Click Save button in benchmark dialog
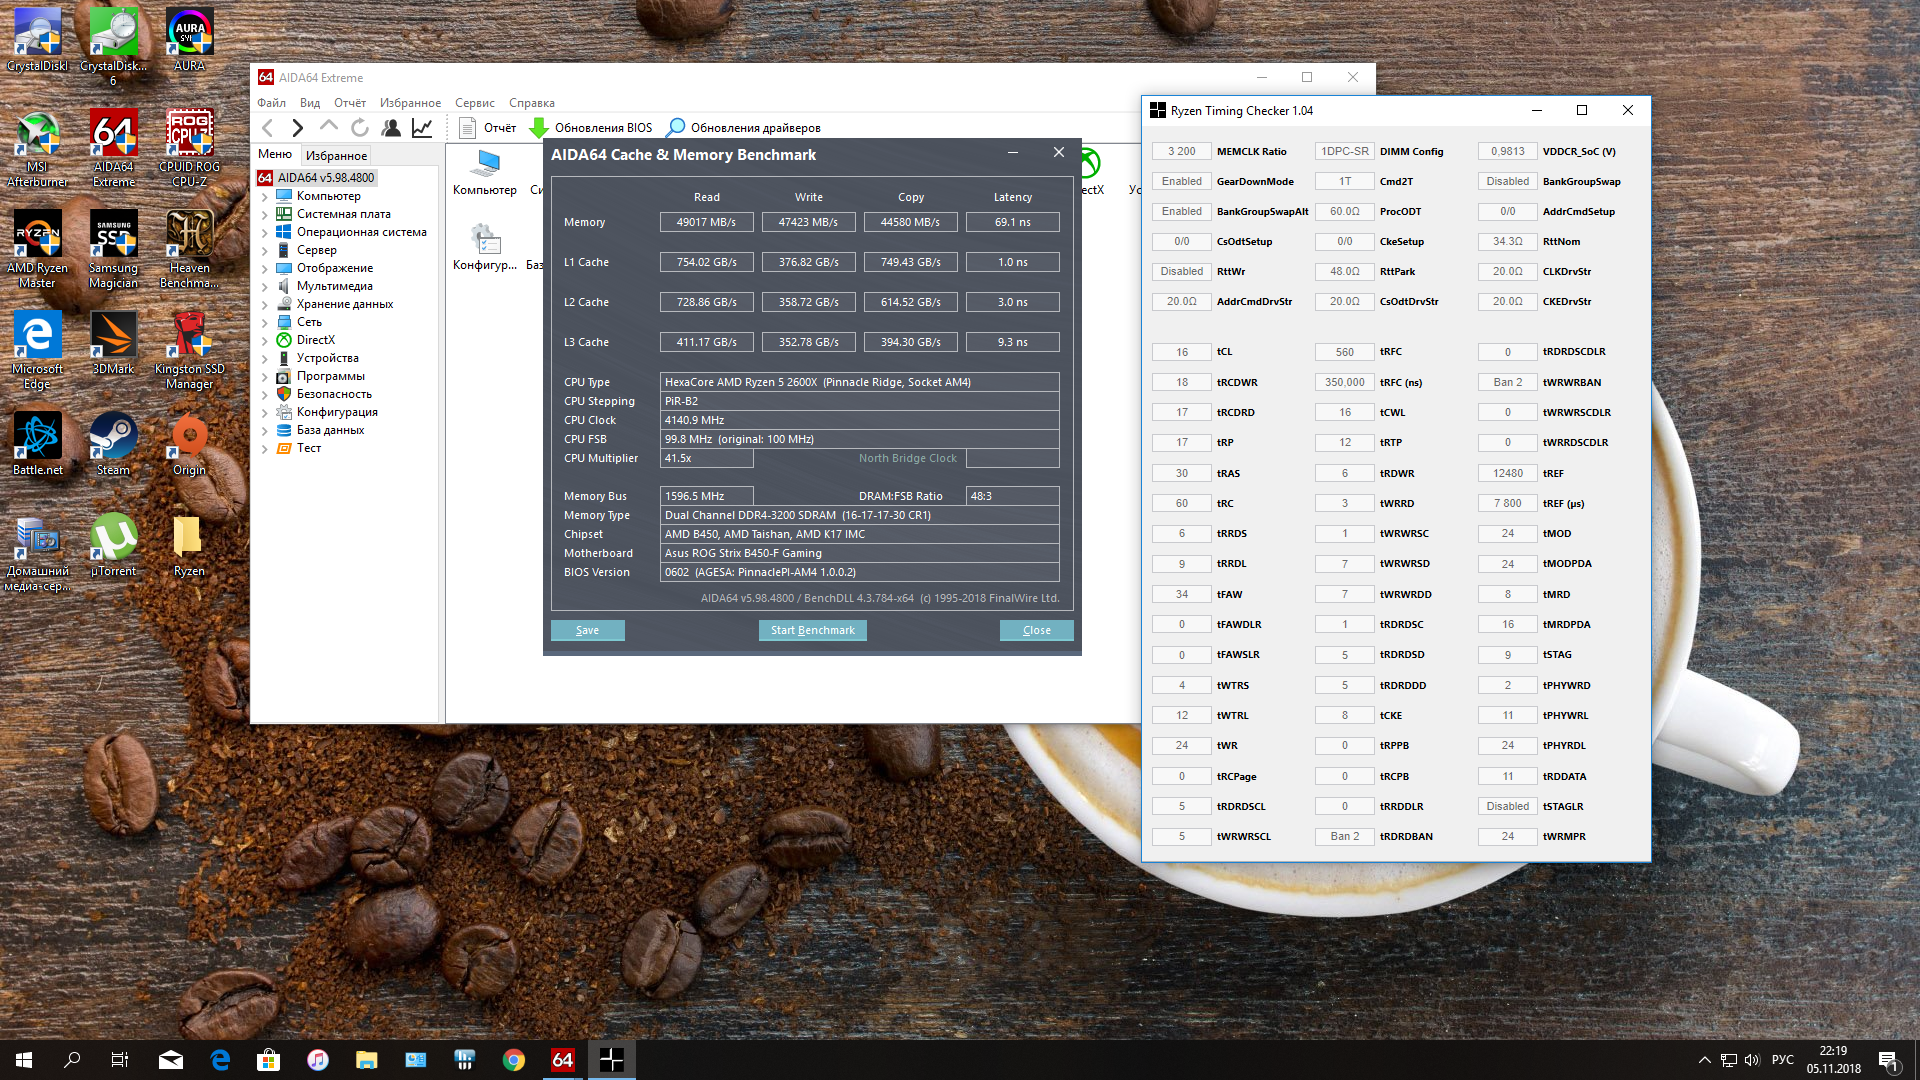The width and height of the screenshot is (1920, 1080). click(587, 630)
